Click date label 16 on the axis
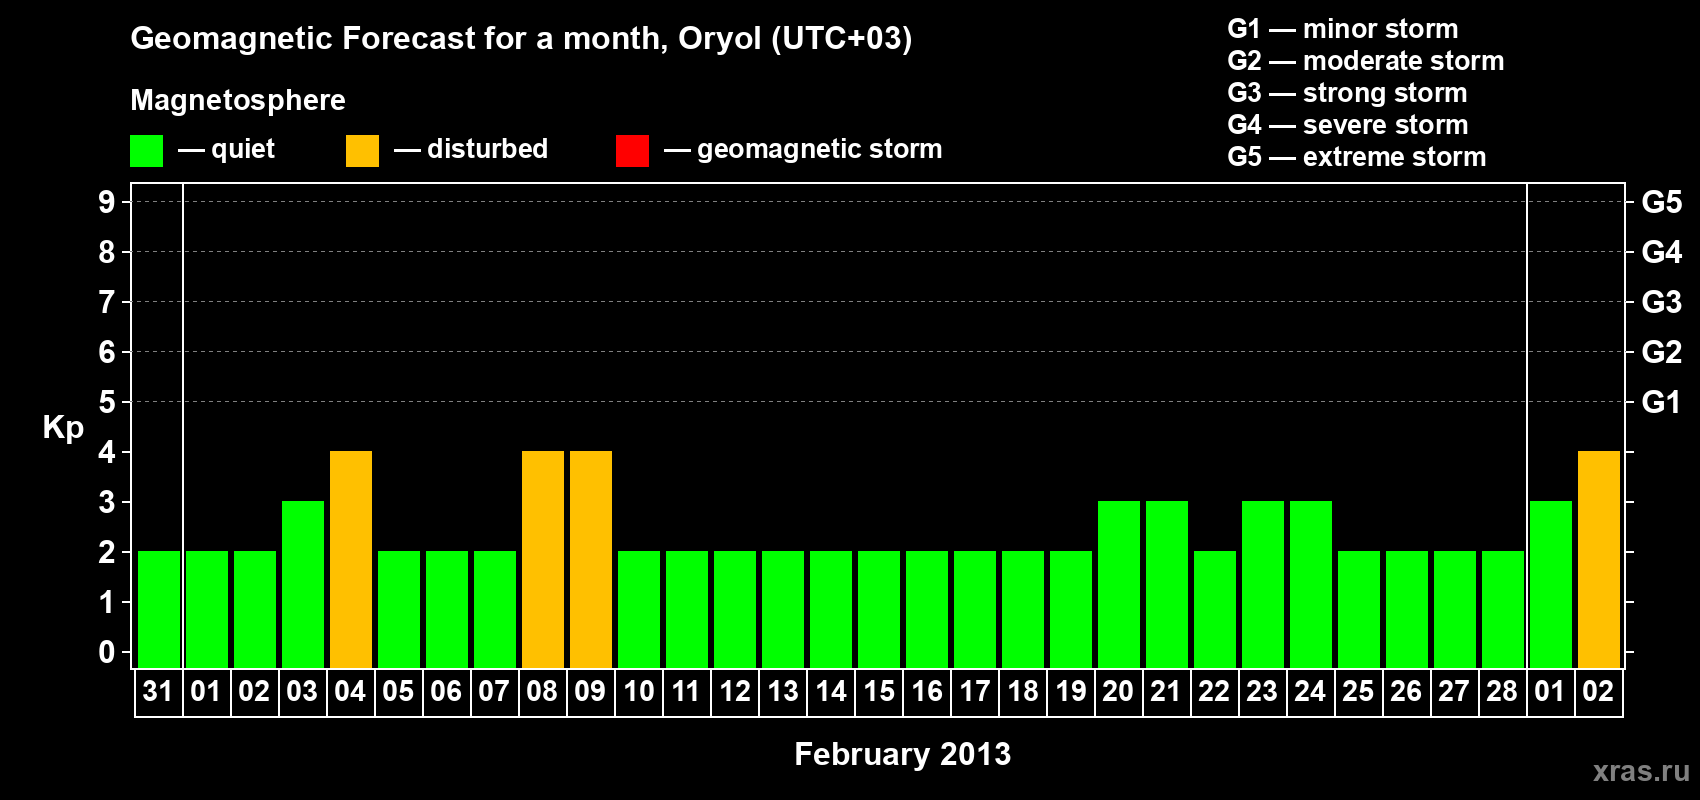The height and width of the screenshot is (800, 1700). (x=926, y=691)
